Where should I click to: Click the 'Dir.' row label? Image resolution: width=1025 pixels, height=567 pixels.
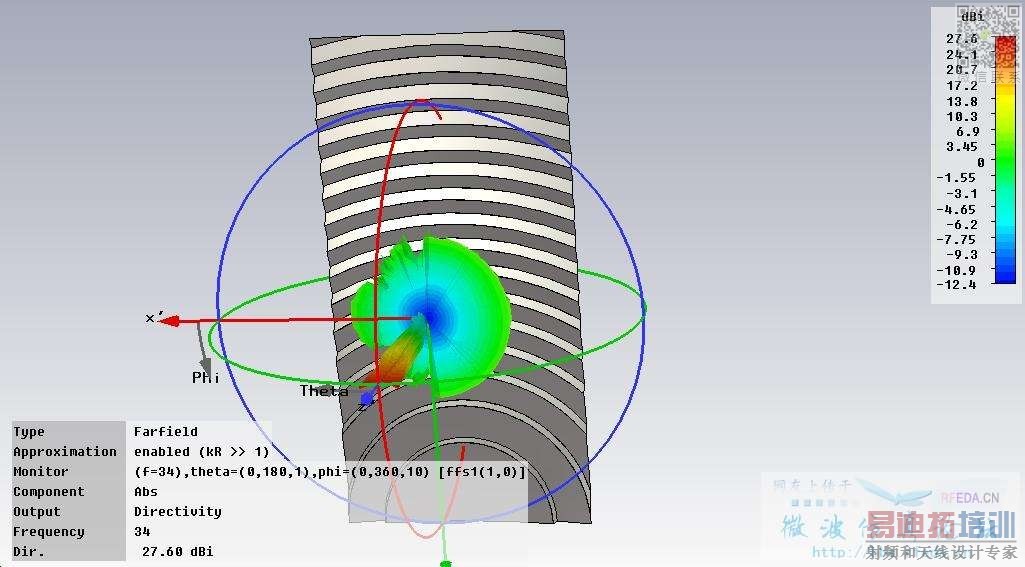coord(29,552)
